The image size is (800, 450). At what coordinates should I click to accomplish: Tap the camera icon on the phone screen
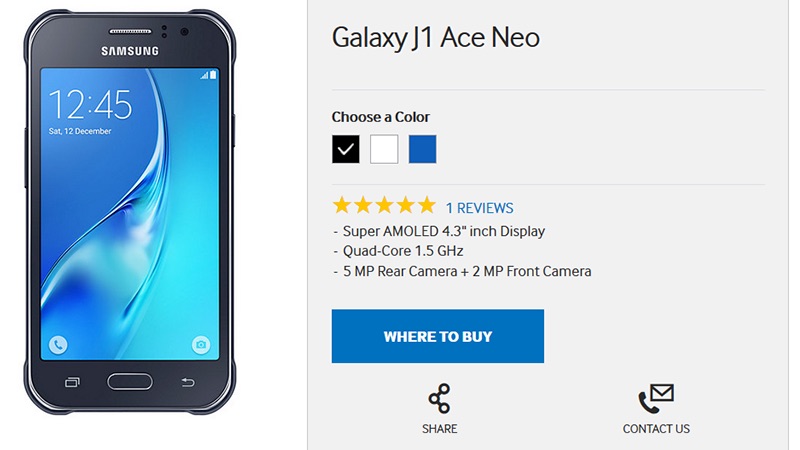coord(201,345)
